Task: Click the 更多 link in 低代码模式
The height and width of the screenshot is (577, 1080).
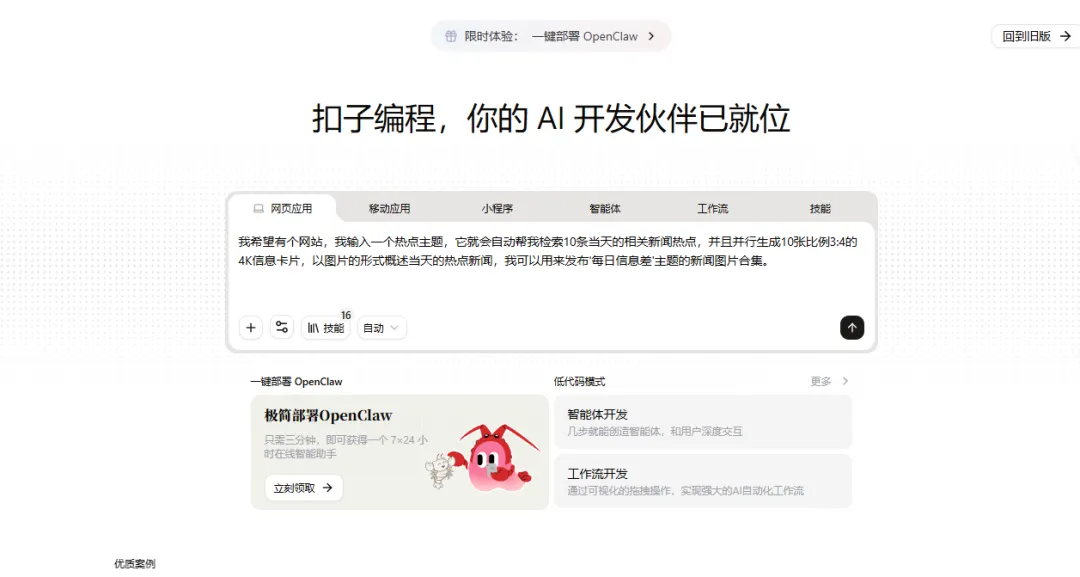Action: point(820,381)
